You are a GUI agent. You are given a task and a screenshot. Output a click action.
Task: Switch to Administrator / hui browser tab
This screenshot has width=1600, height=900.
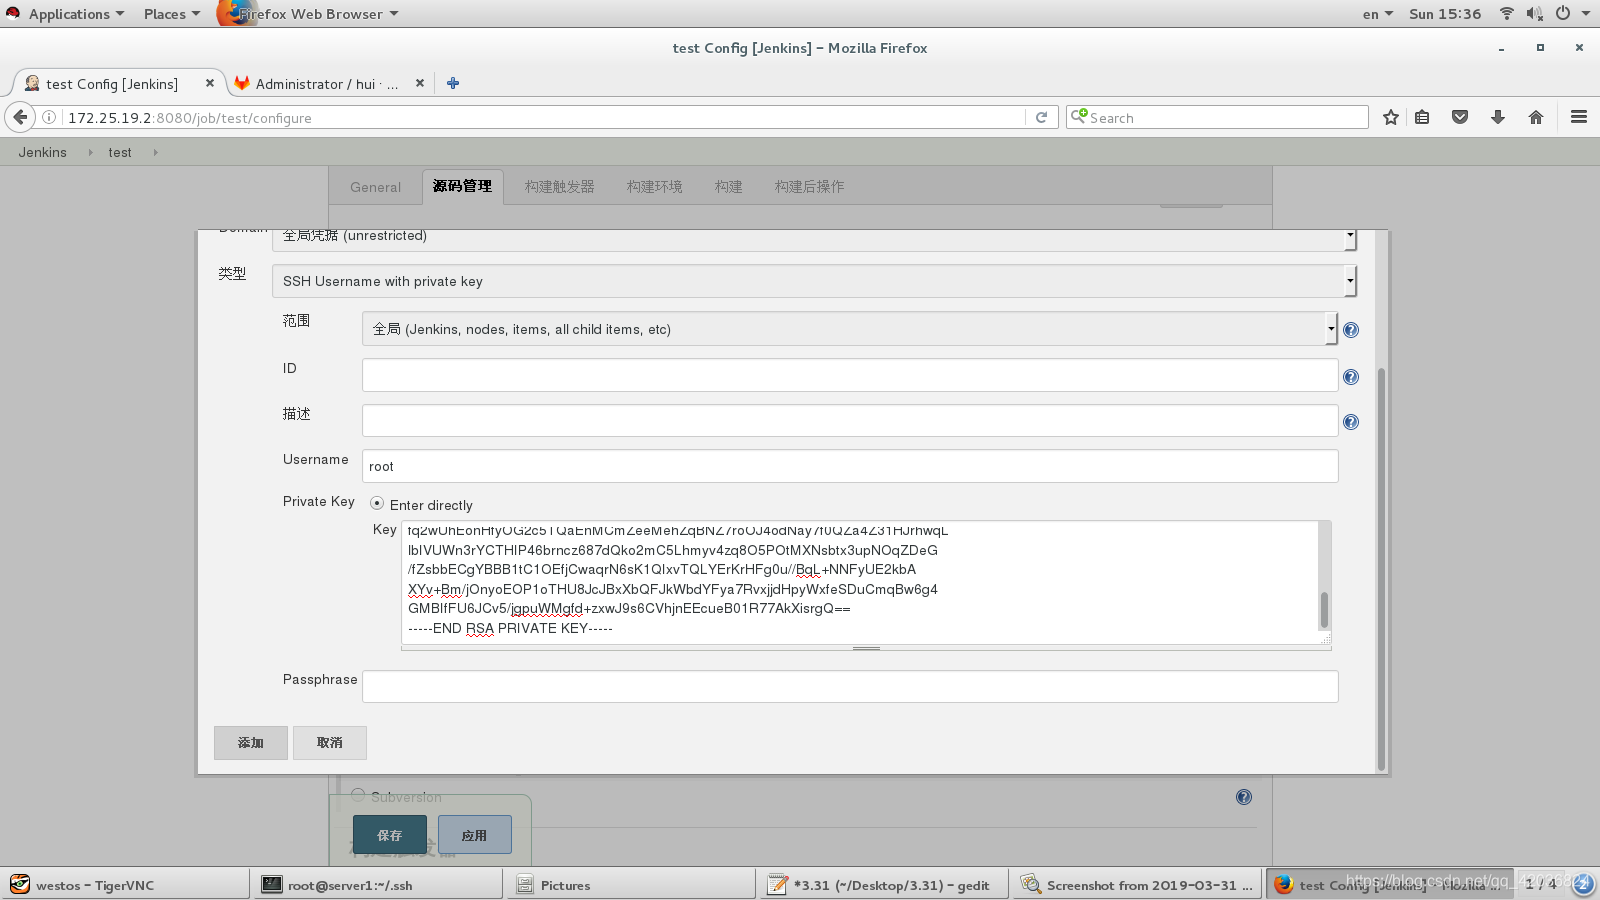point(328,83)
